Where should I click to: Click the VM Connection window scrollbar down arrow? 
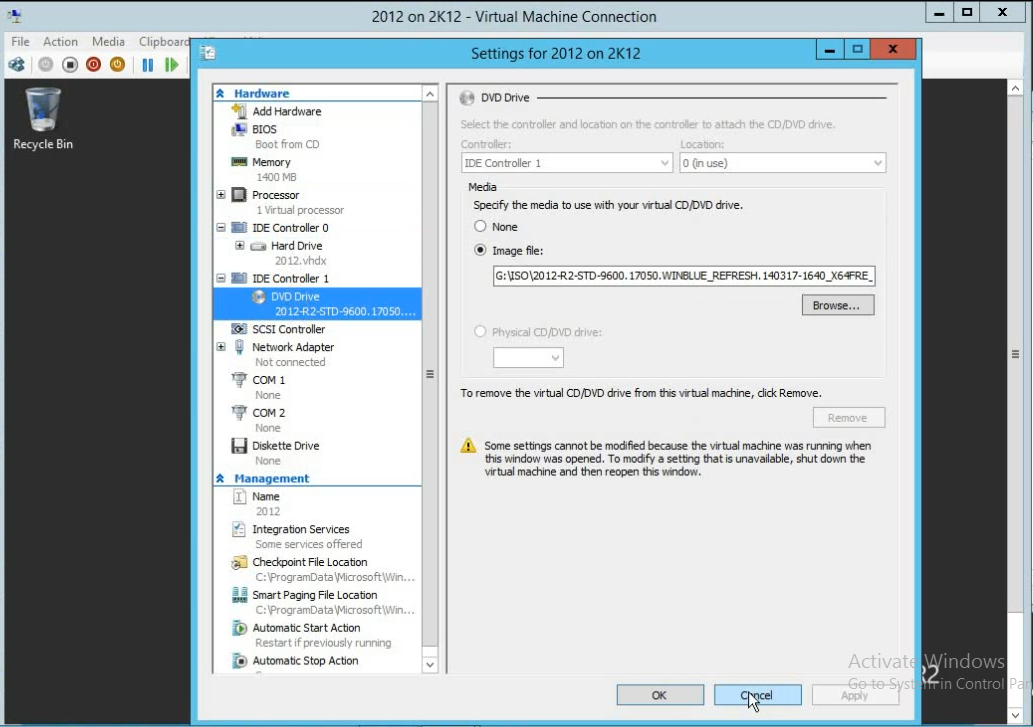point(1015,714)
